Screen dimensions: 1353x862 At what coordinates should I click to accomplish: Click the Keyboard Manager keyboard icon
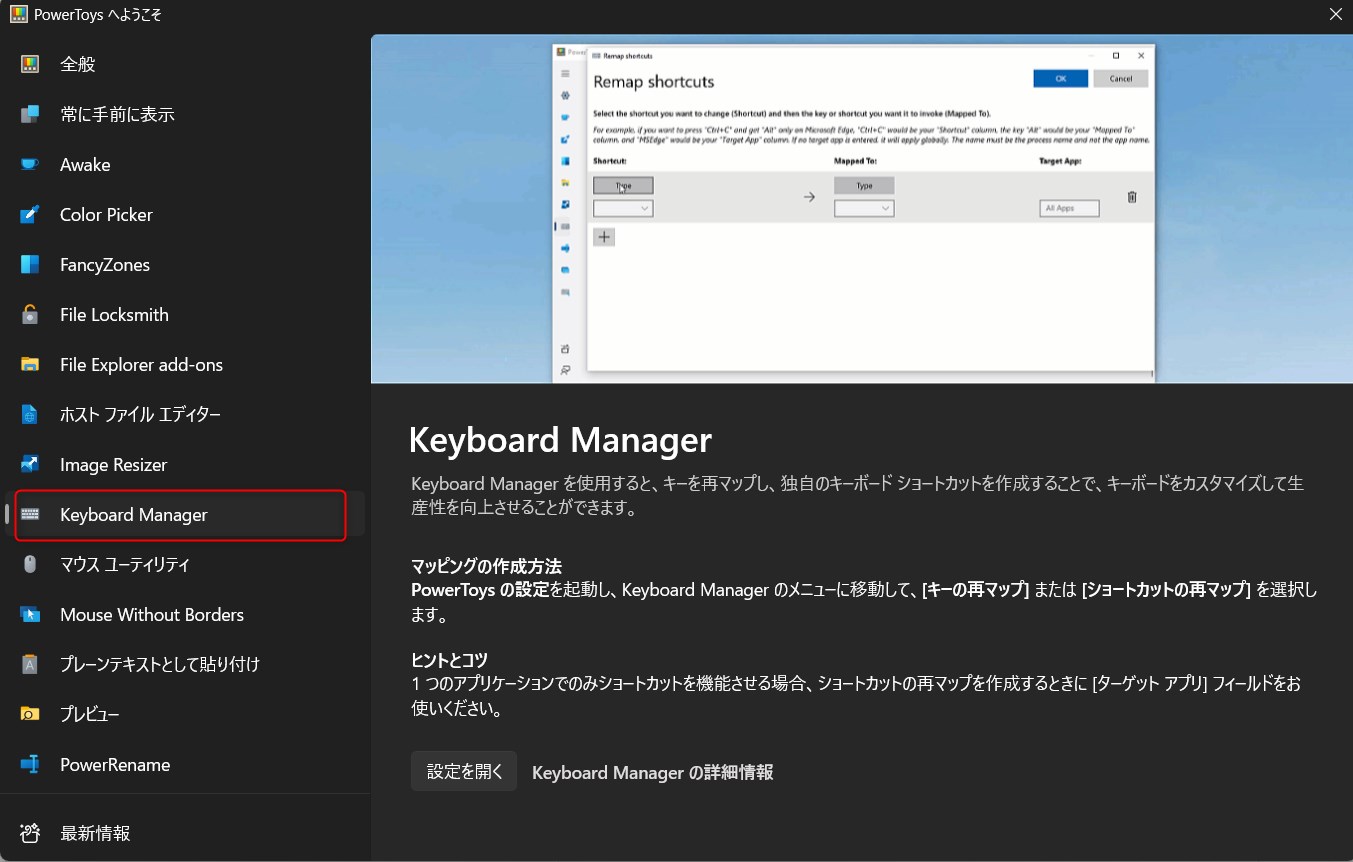coord(30,514)
